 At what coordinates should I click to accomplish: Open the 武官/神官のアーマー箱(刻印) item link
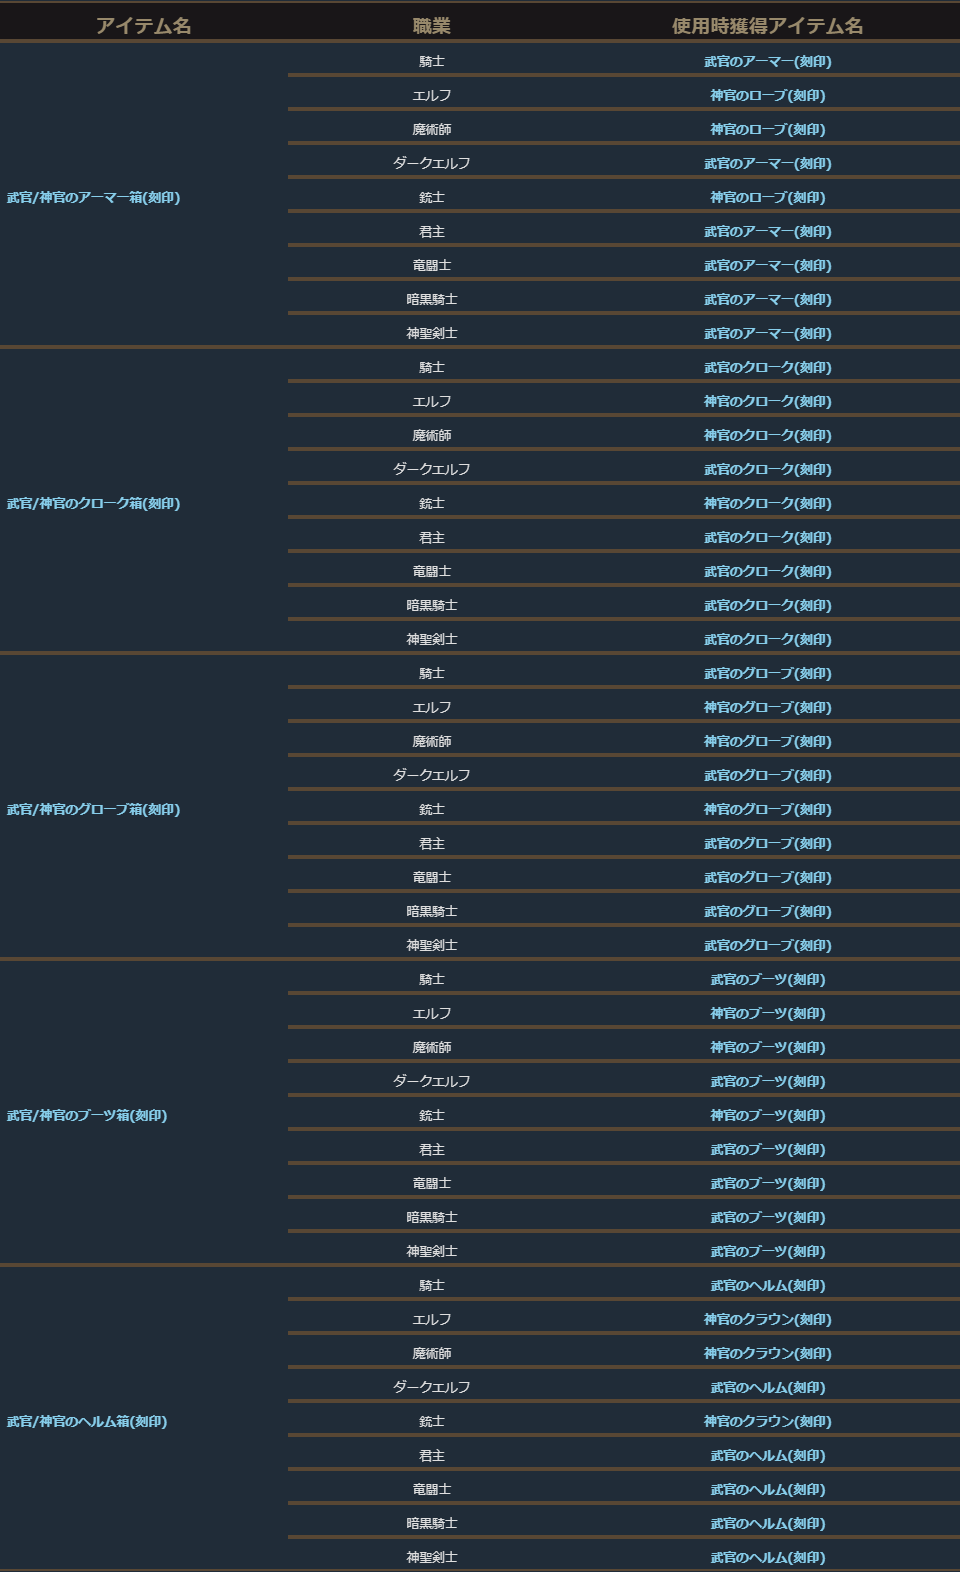[93, 198]
